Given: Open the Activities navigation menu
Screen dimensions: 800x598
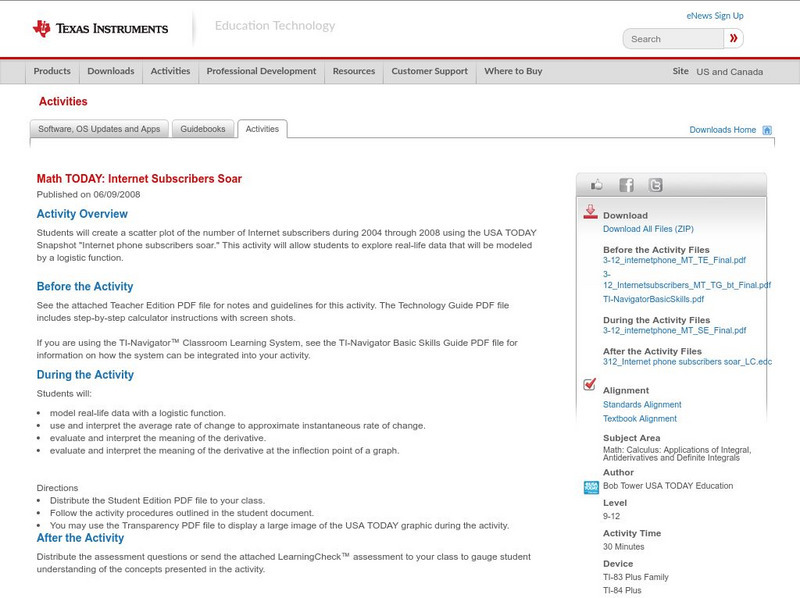Looking at the screenshot, I should coord(170,71).
